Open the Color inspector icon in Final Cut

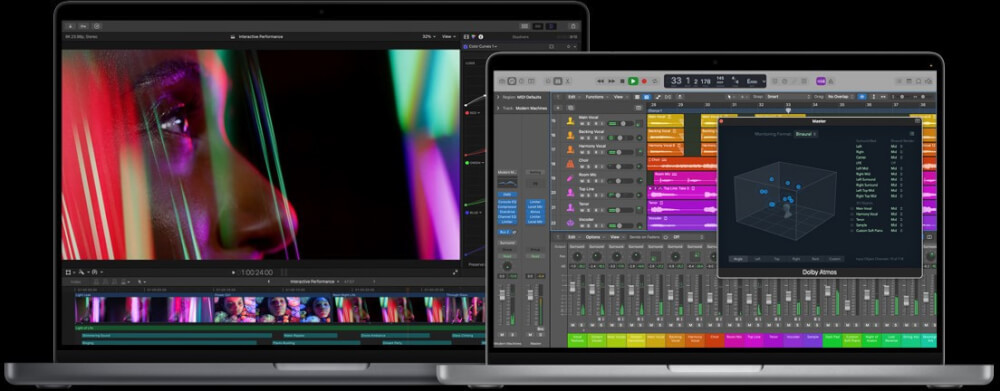(x=473, y=37)
